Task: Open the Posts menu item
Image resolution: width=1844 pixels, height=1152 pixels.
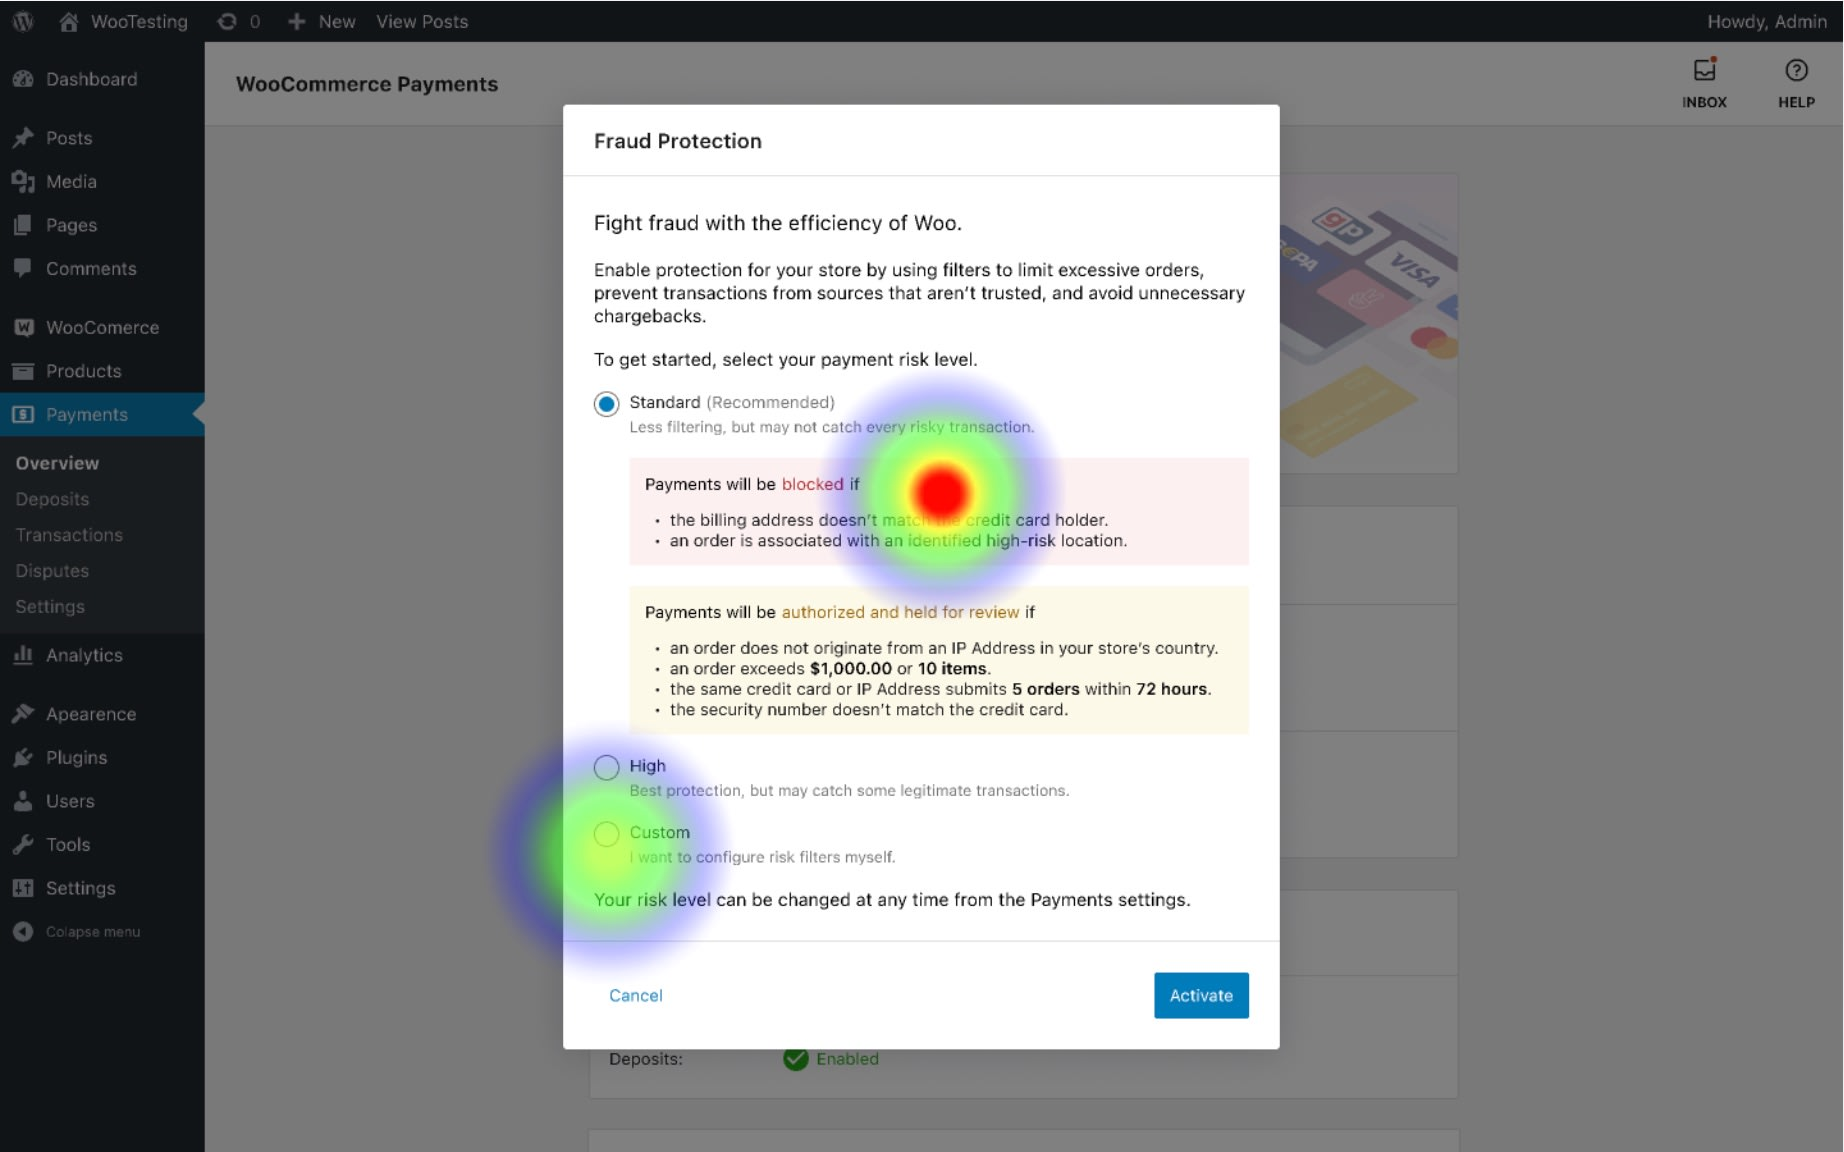Action: pyautogui.click(x=102, y=138)
